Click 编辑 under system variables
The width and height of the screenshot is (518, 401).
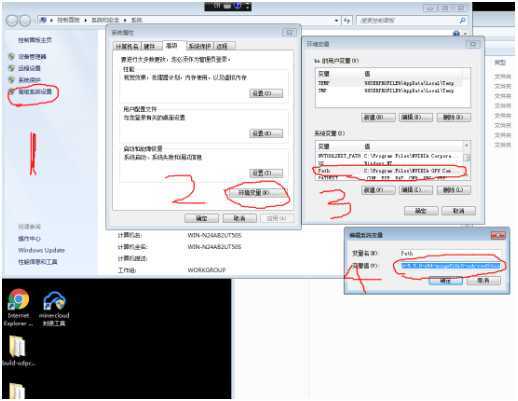(x=416, y=190)
